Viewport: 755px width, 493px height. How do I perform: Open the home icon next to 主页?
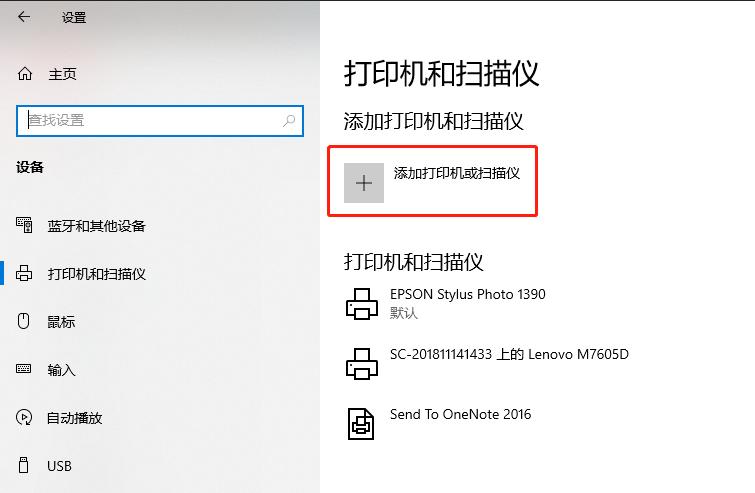(x=25, y=74)
